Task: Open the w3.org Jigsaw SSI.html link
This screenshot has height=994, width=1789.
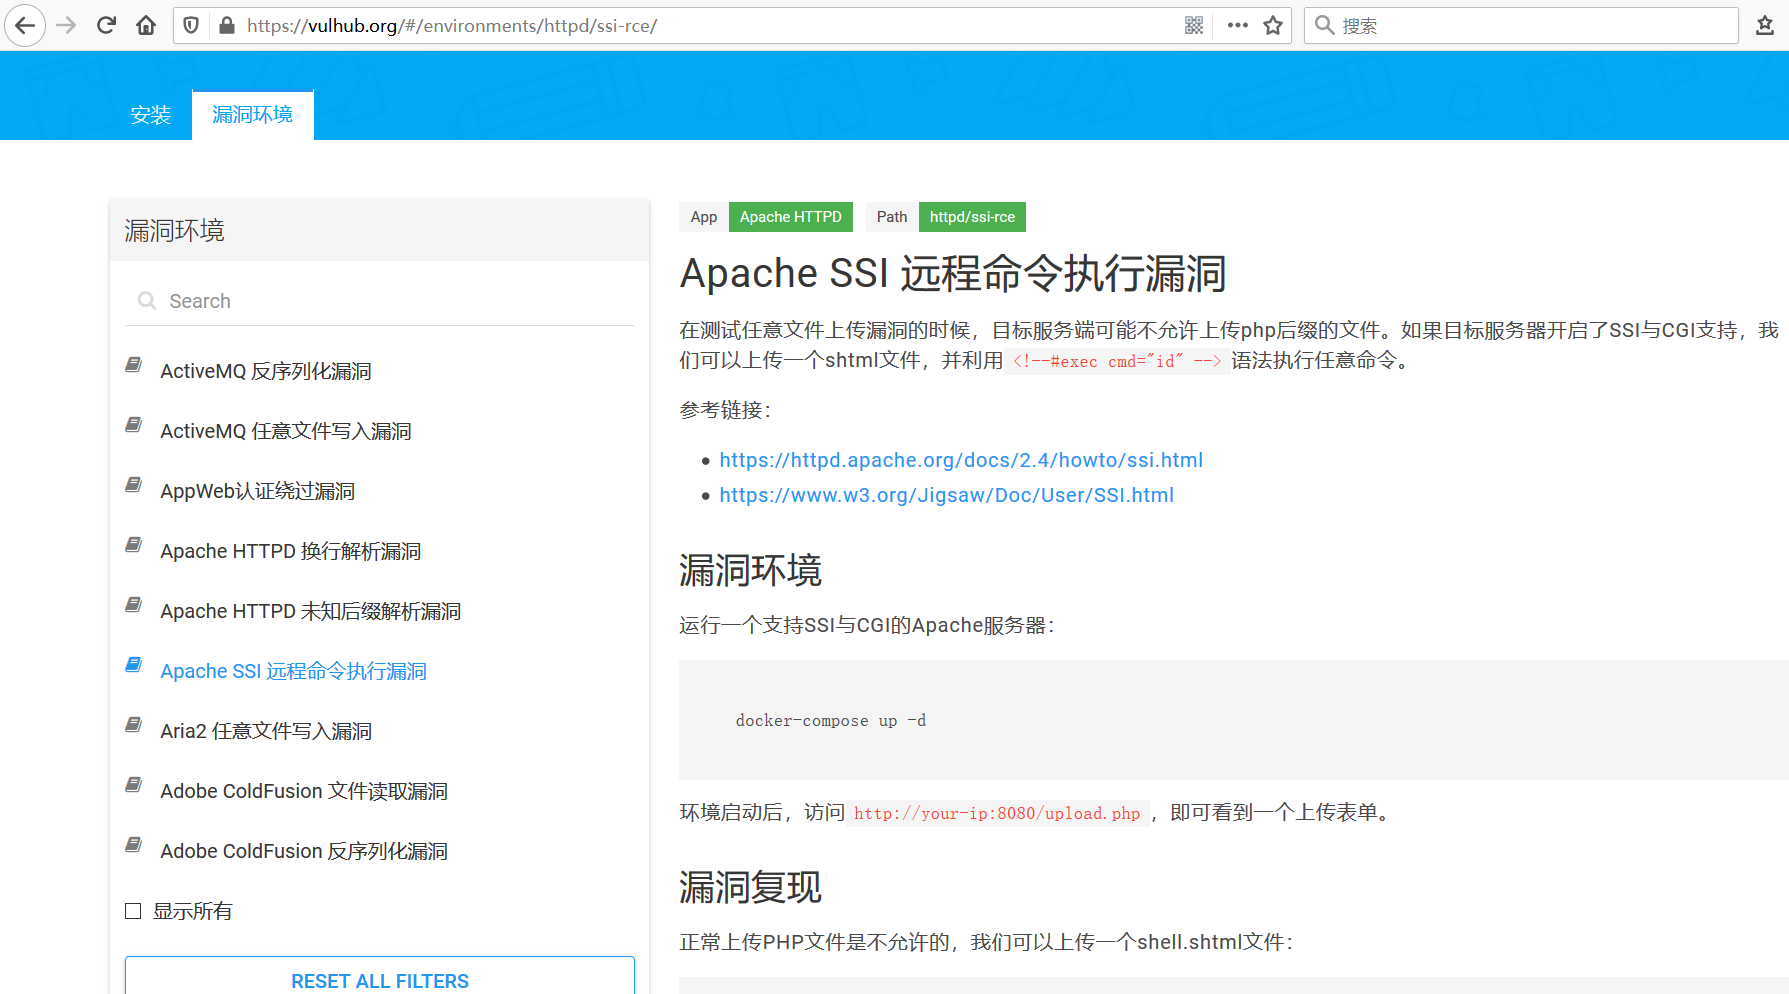Action: pyautogui.click(x=947, y=495)
